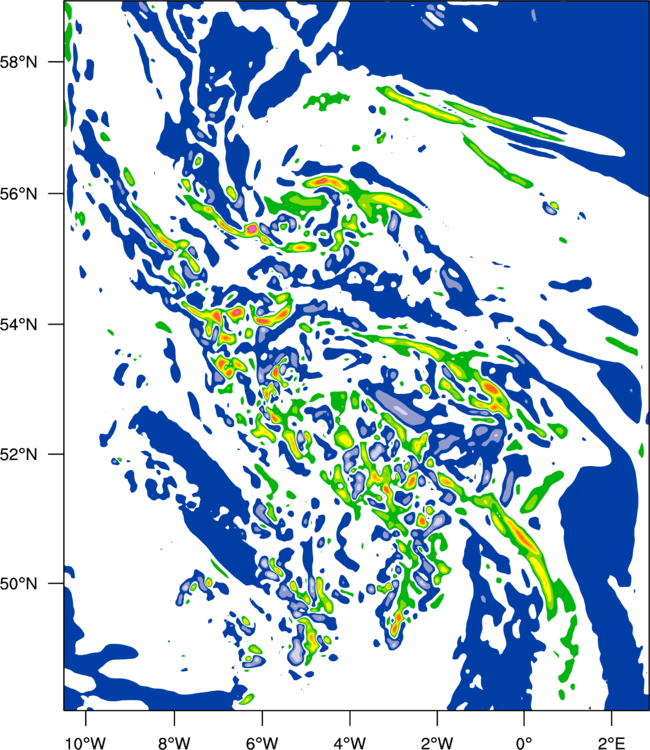Click the 4°W longitude axis label
The height and width of the screenshot is (750, 650).
coord(350,743)
